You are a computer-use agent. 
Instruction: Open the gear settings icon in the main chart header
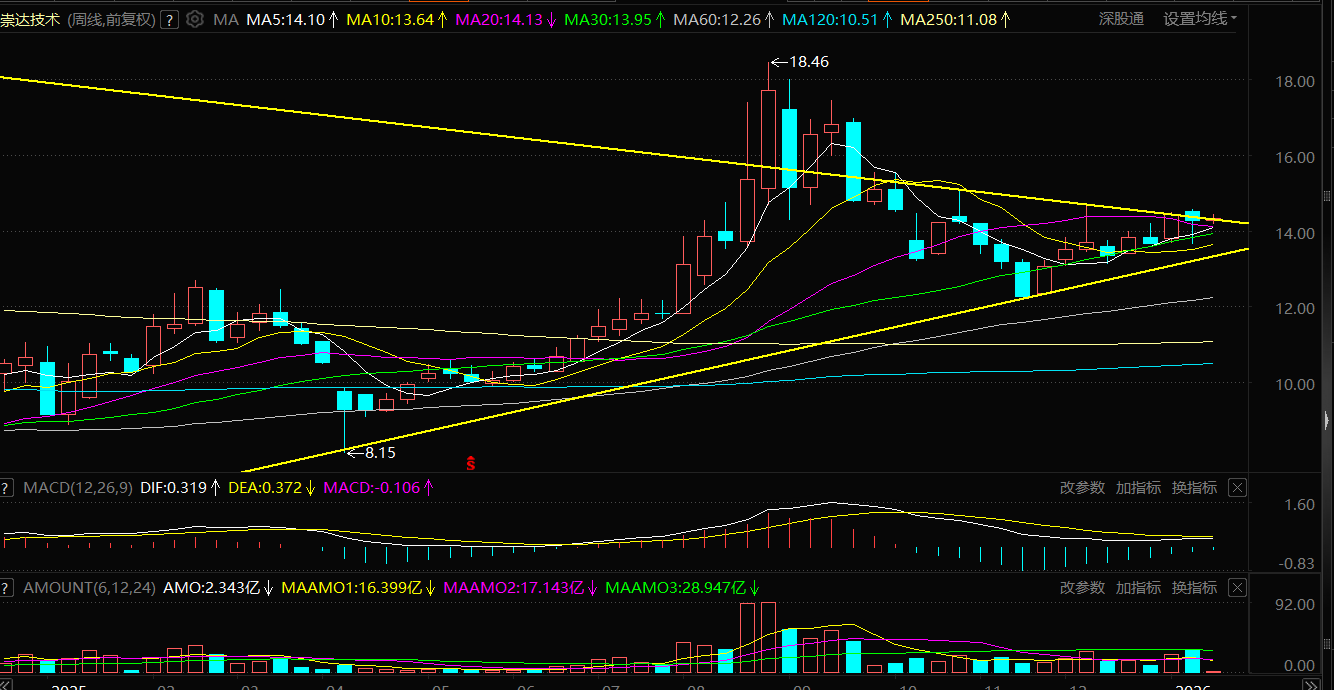(195, 19)
